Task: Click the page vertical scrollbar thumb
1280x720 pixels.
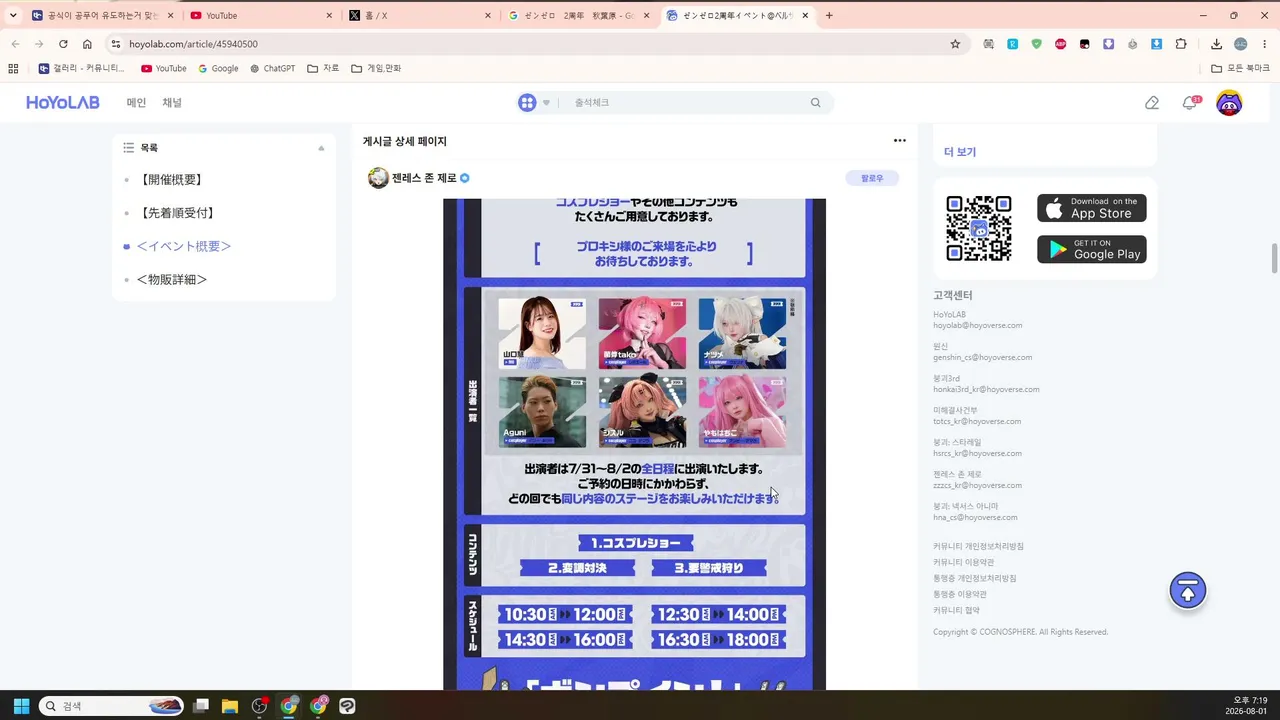Action: click(x=1274, y=257)
